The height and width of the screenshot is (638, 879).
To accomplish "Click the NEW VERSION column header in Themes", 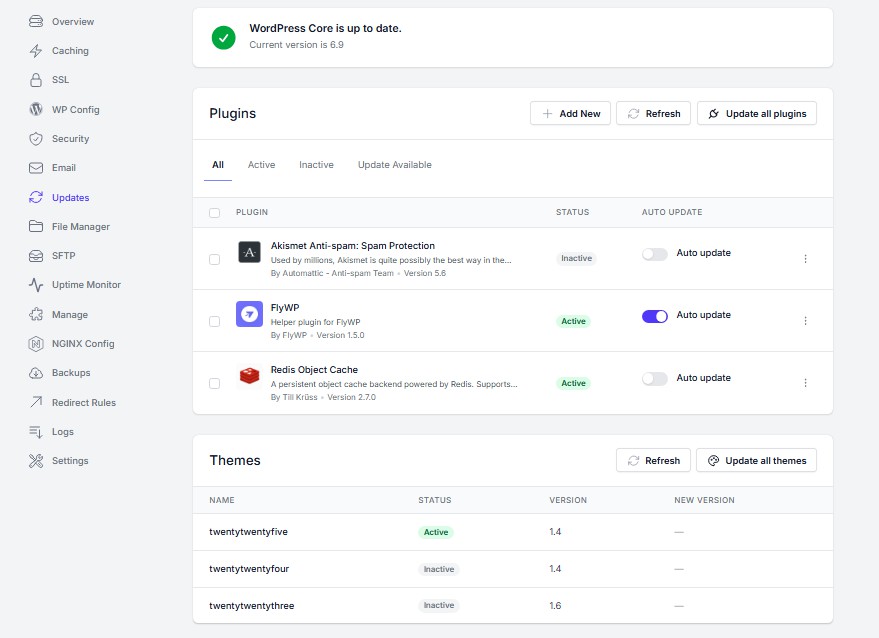I will (704, 500).
